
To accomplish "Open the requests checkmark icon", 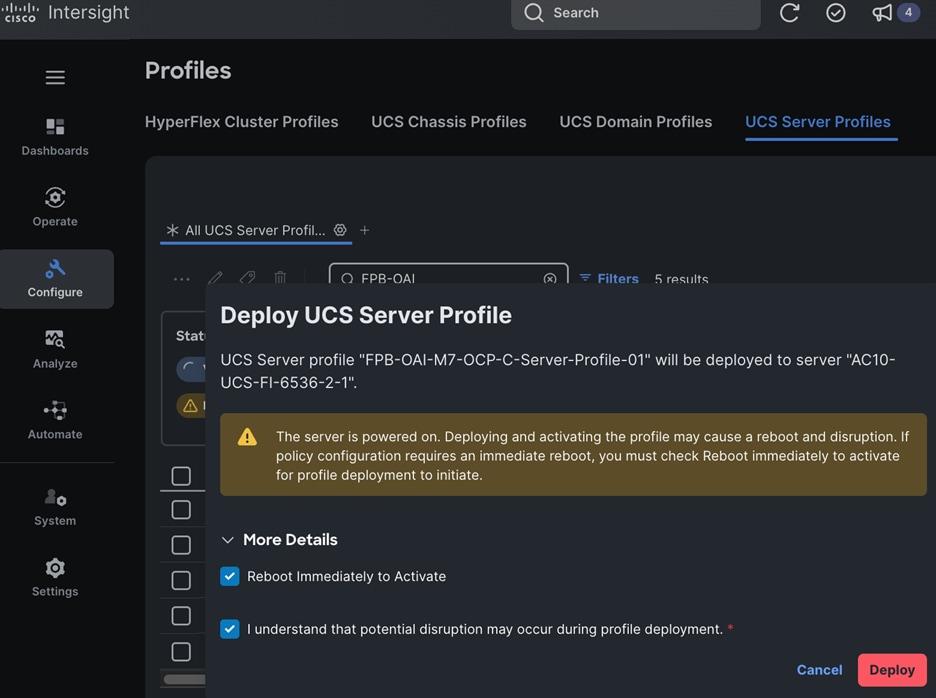I will click(835, 13).
